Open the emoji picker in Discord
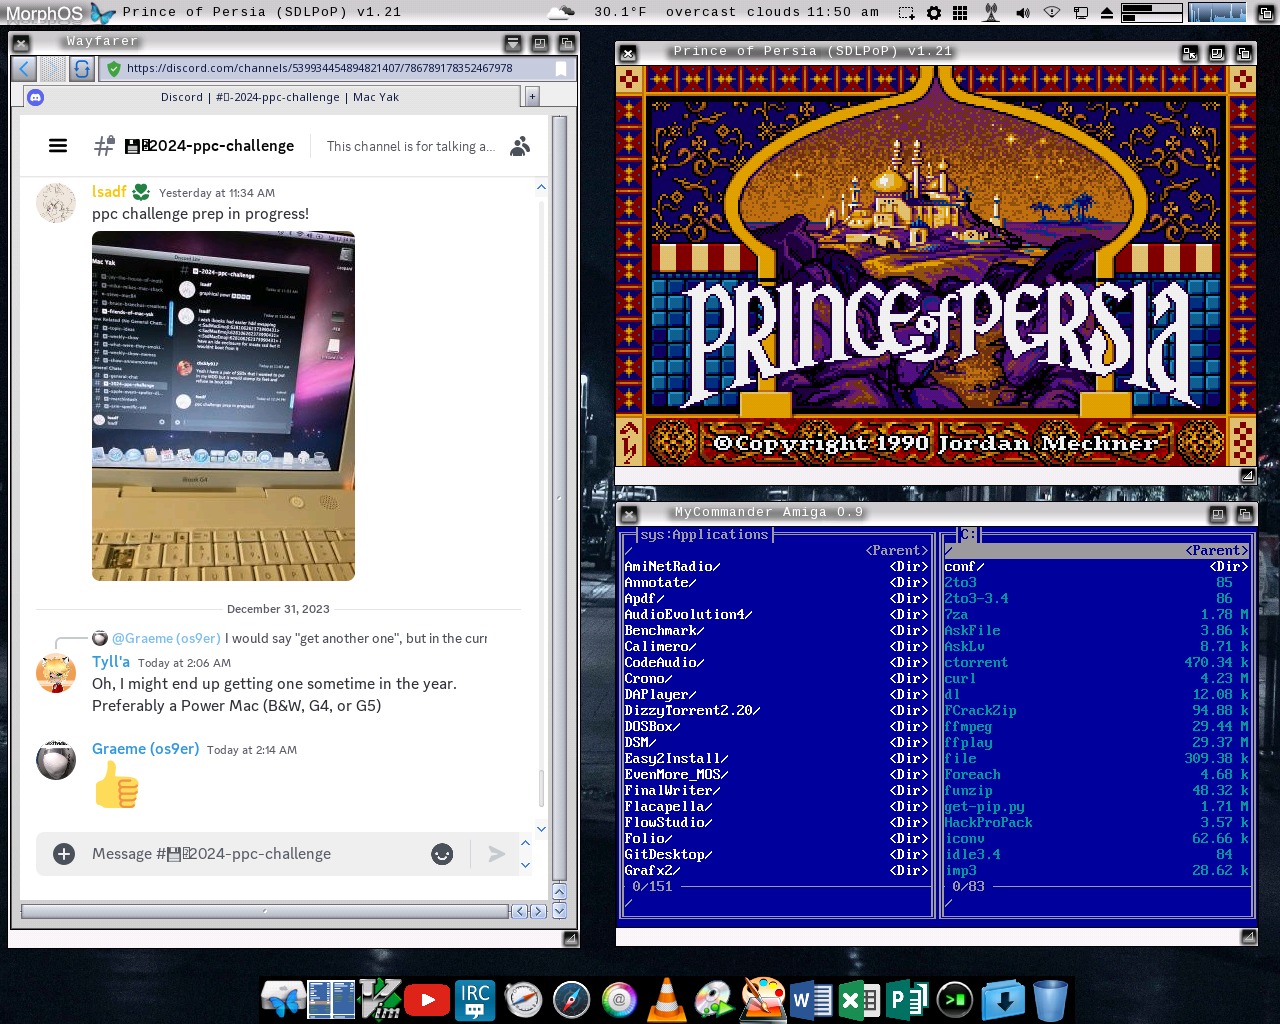1280x1024 pixels. (x=442, y=854)
